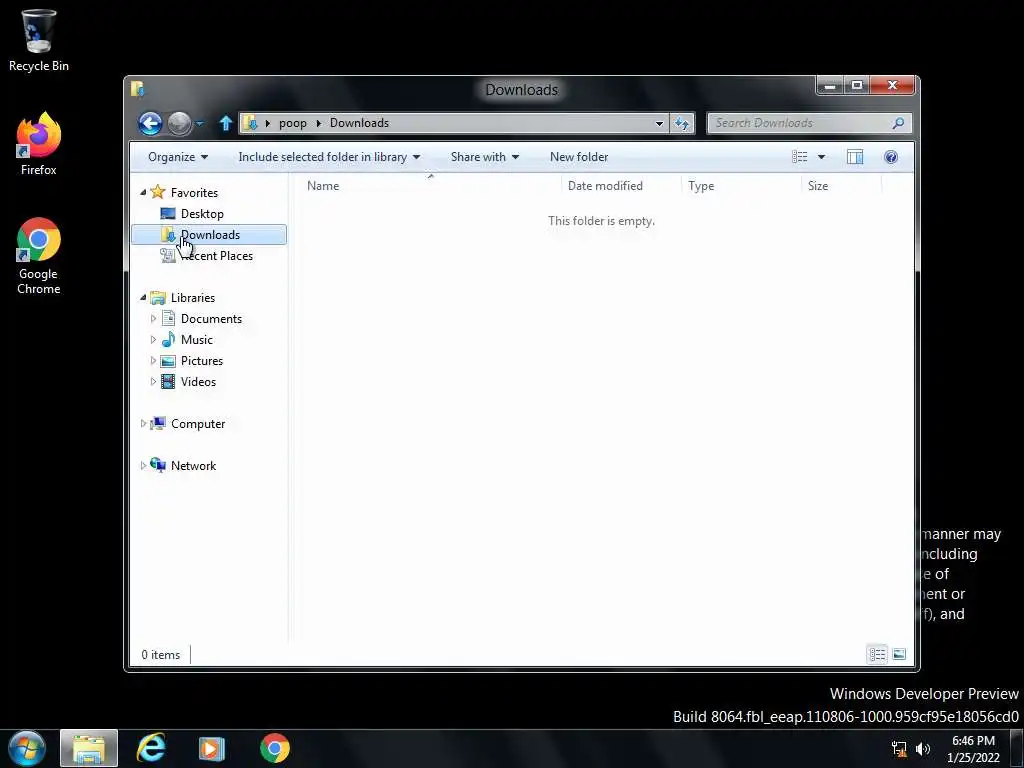Click the grayed Forward arrow button
This screenshot has height=768, width=1024.
click(179, 123)
